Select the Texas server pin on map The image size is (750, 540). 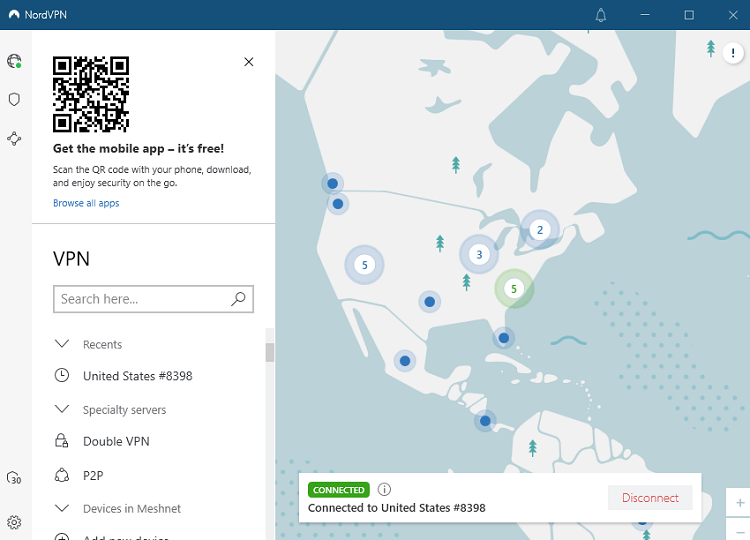[430, 302]
